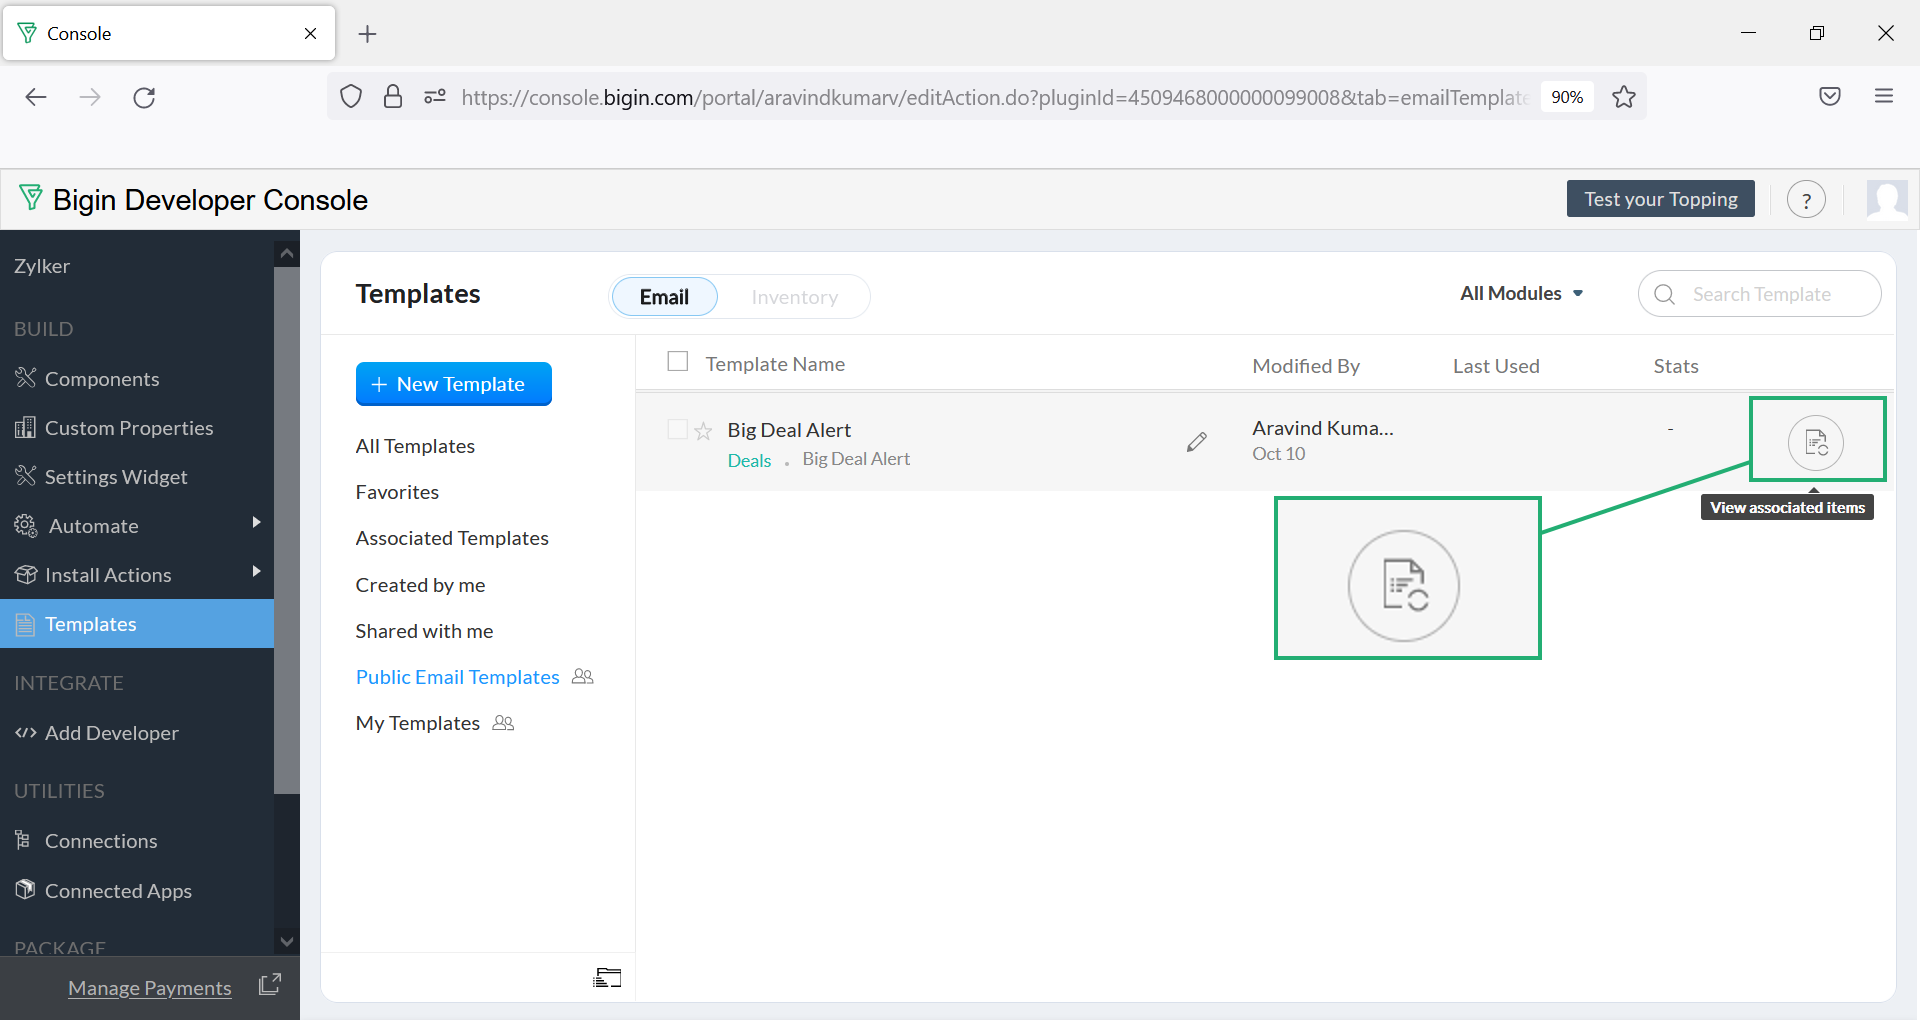Click the Bigin logo in console header

coord(31,198)
